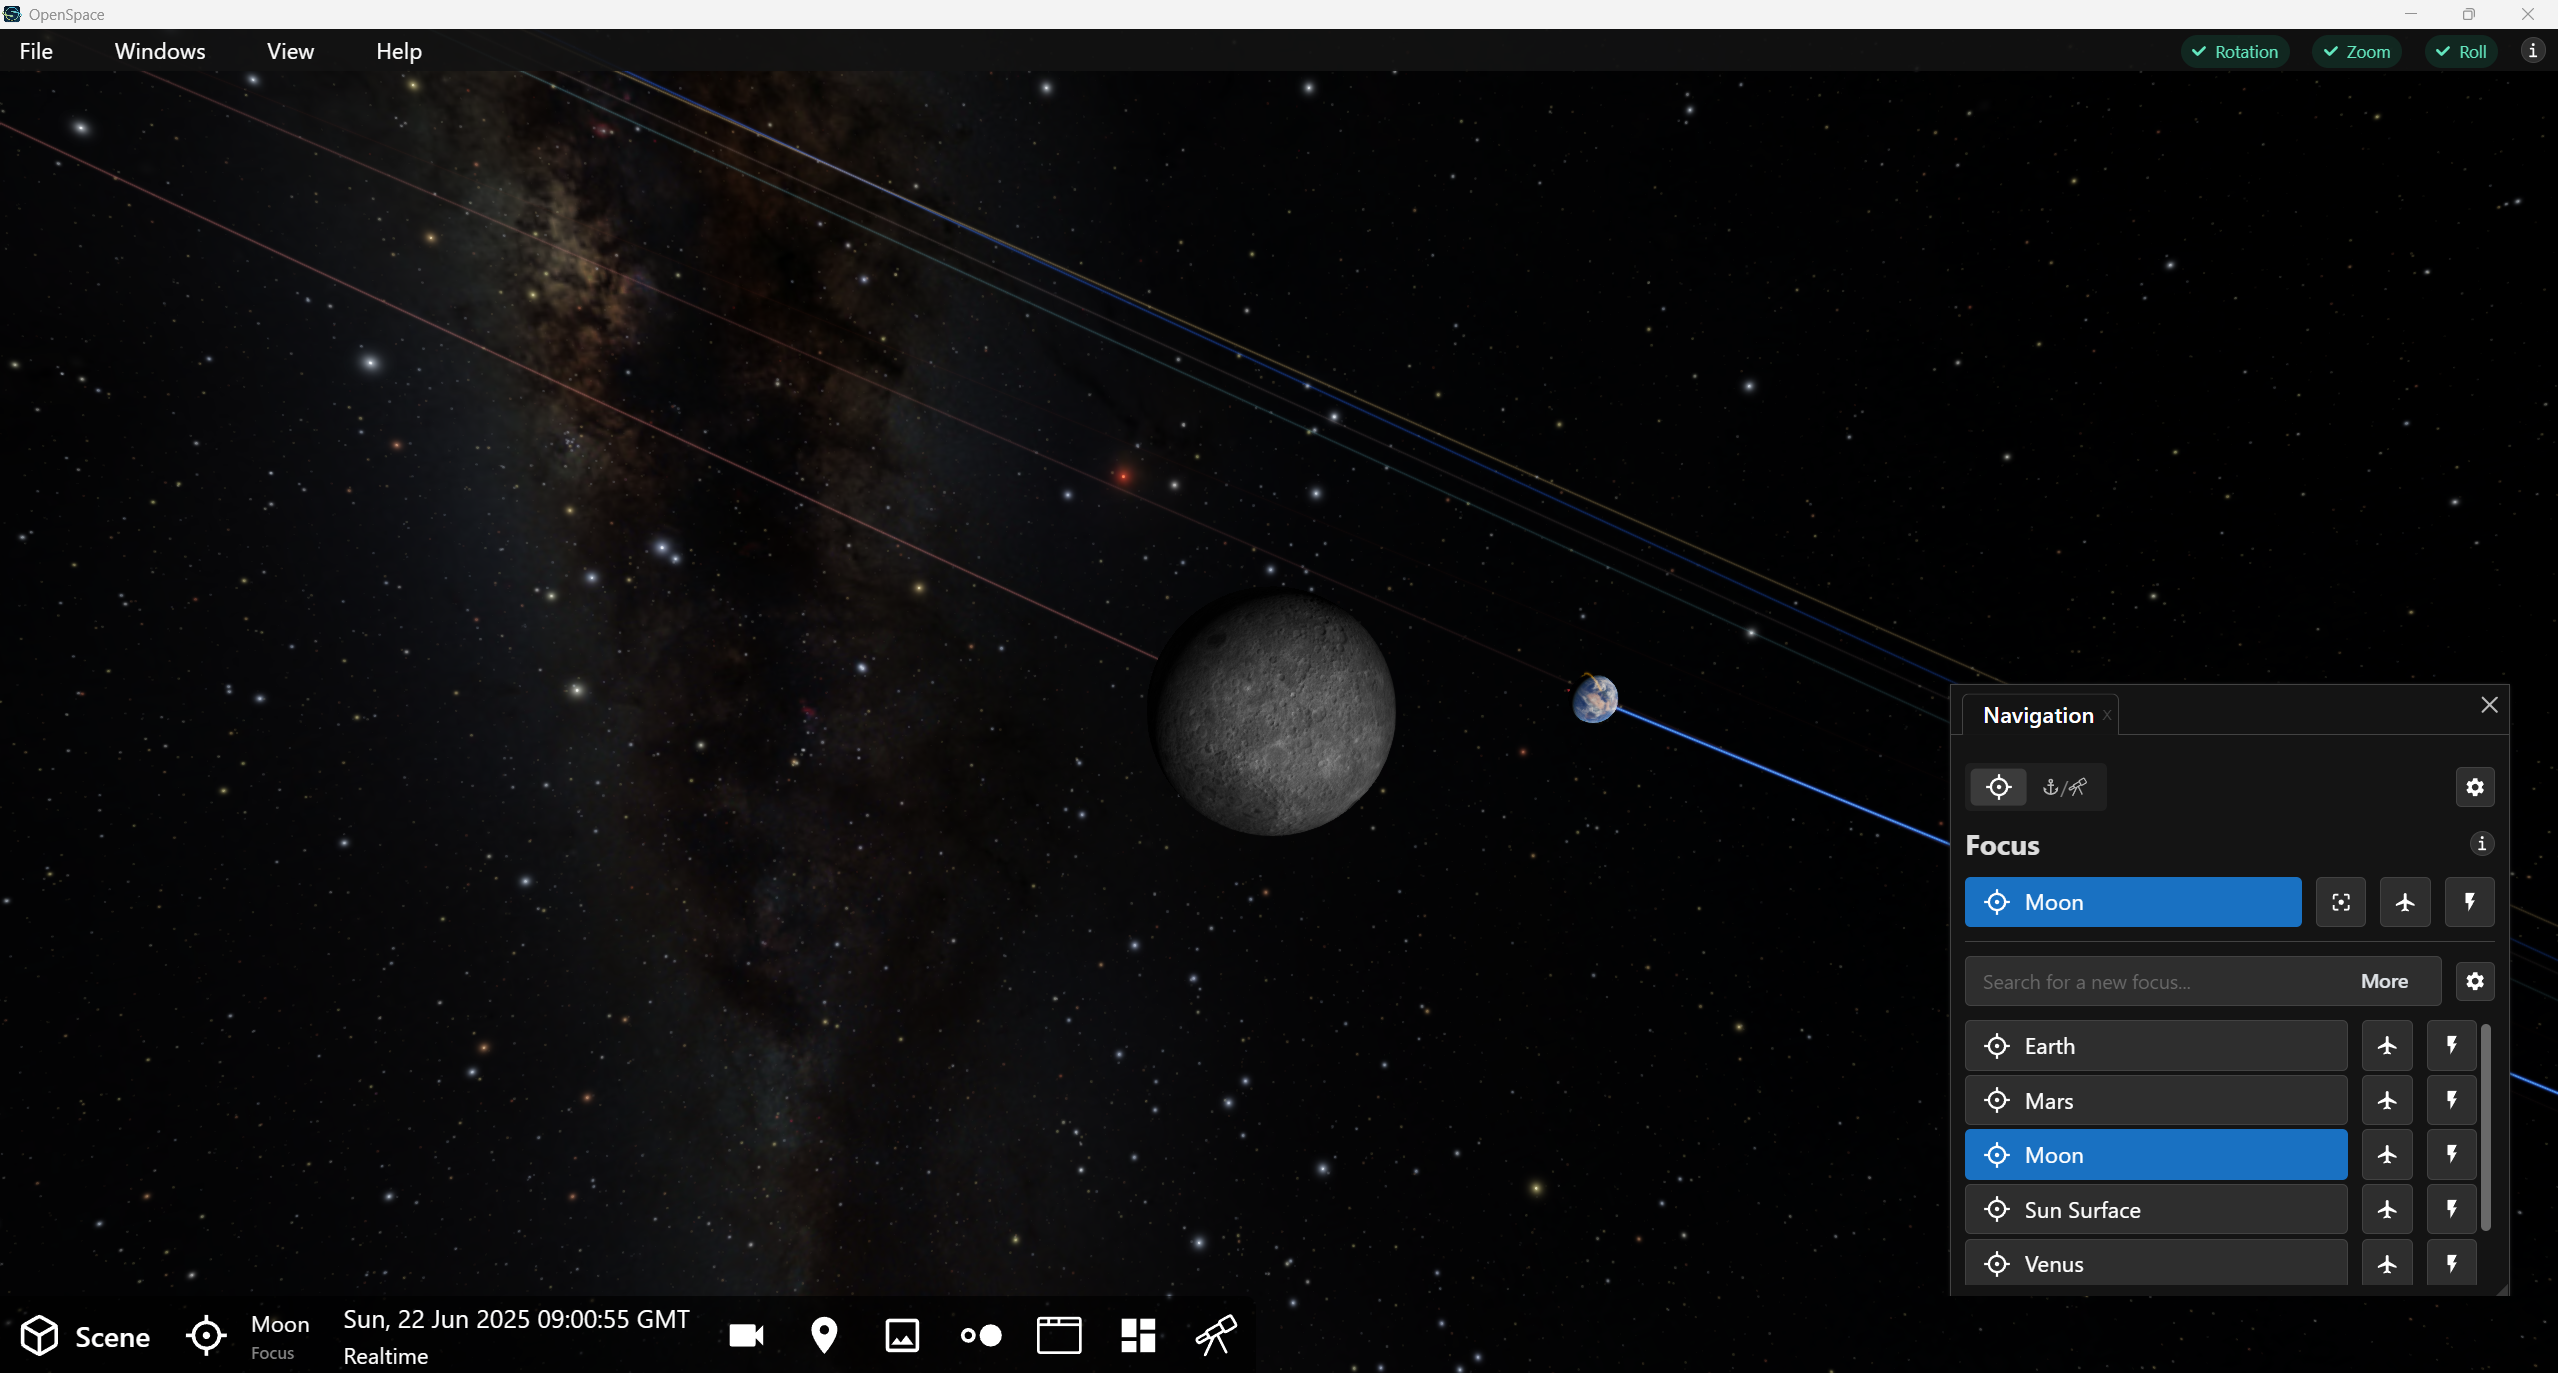Open Navigation panel settings gear

pyautogui.click(x=2475, y=787)
